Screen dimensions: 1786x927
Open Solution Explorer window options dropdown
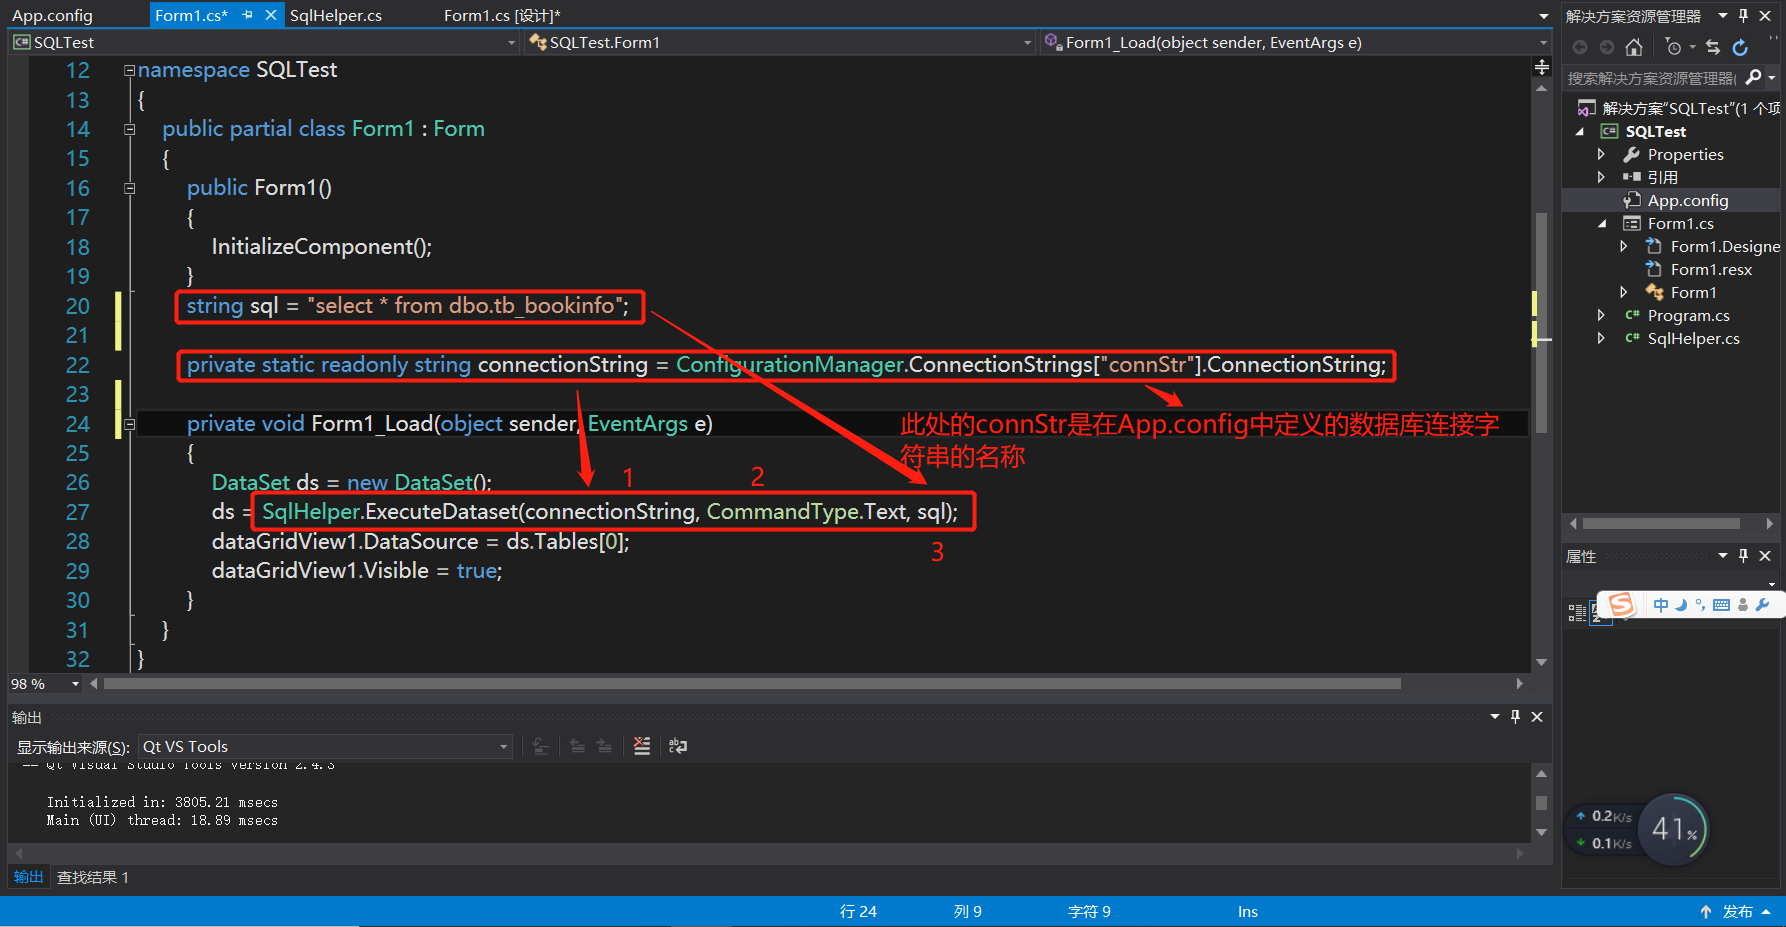tap(1723, 16)
